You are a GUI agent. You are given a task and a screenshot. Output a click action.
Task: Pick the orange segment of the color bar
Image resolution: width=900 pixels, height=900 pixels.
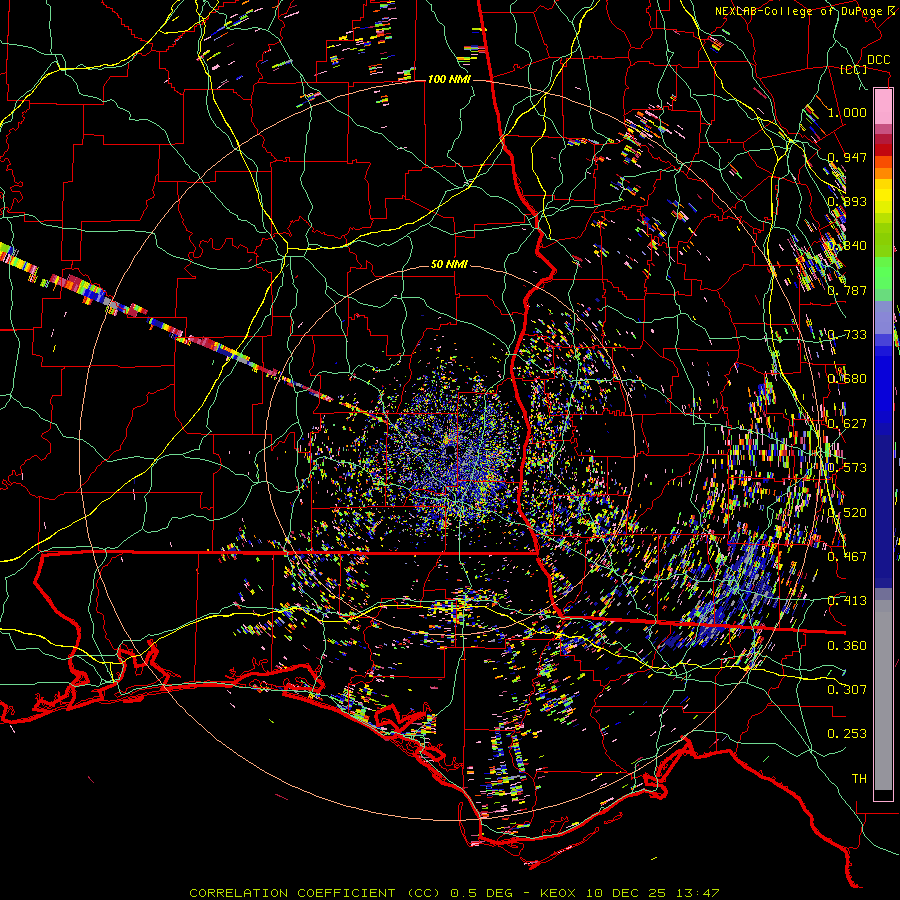tap(883, 168)
